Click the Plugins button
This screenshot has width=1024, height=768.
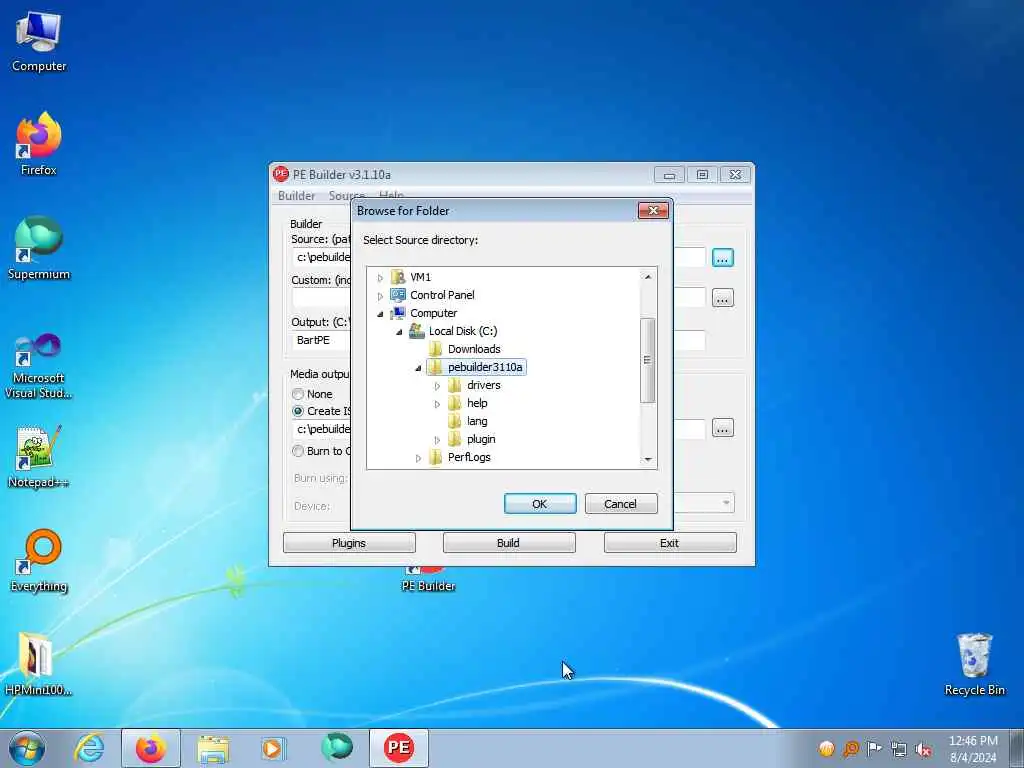(x=349, y=543)
